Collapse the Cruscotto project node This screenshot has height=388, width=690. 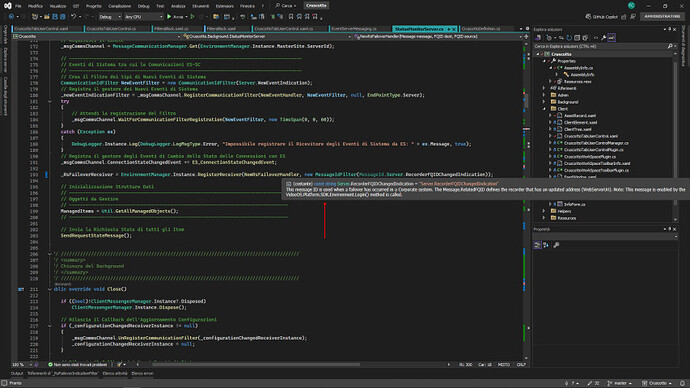click(x=538, y=54)
